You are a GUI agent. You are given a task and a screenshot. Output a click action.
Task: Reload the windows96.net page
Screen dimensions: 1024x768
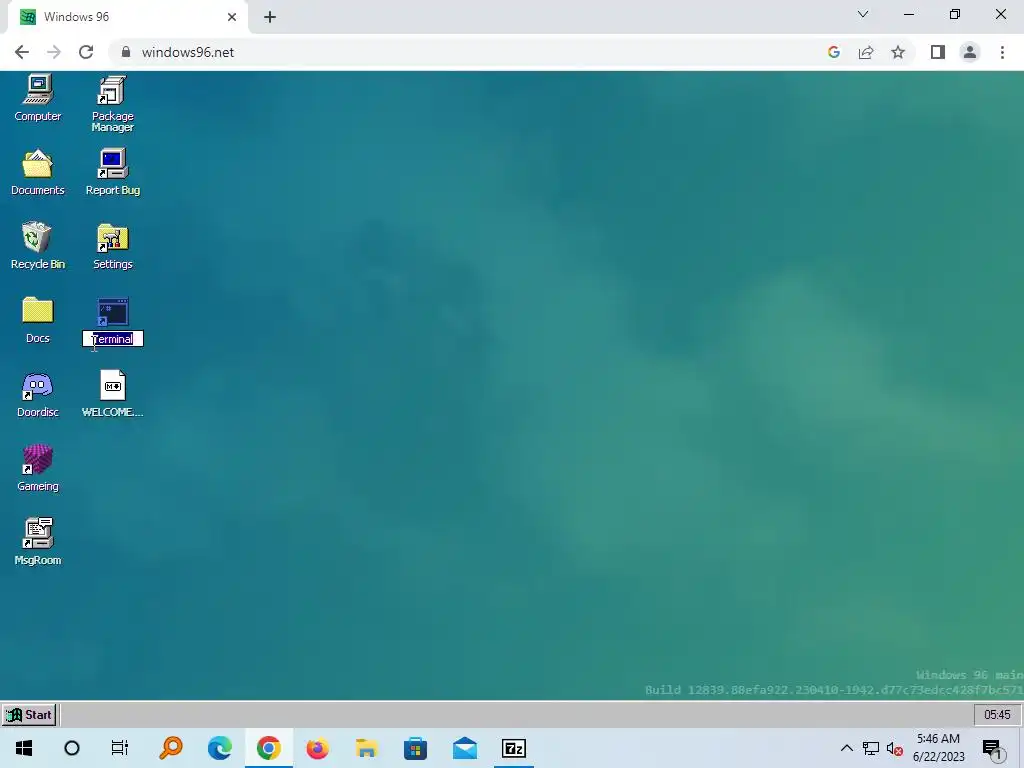[86, 52]
